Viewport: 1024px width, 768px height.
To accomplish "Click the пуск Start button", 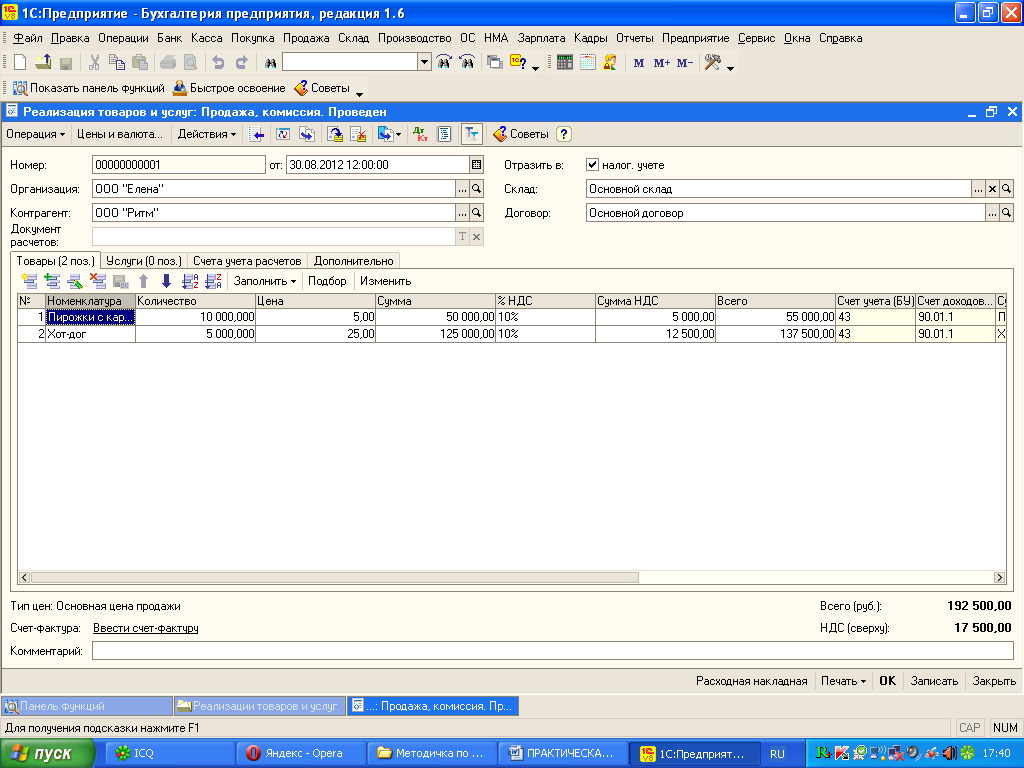I will [x=47, y=754].
